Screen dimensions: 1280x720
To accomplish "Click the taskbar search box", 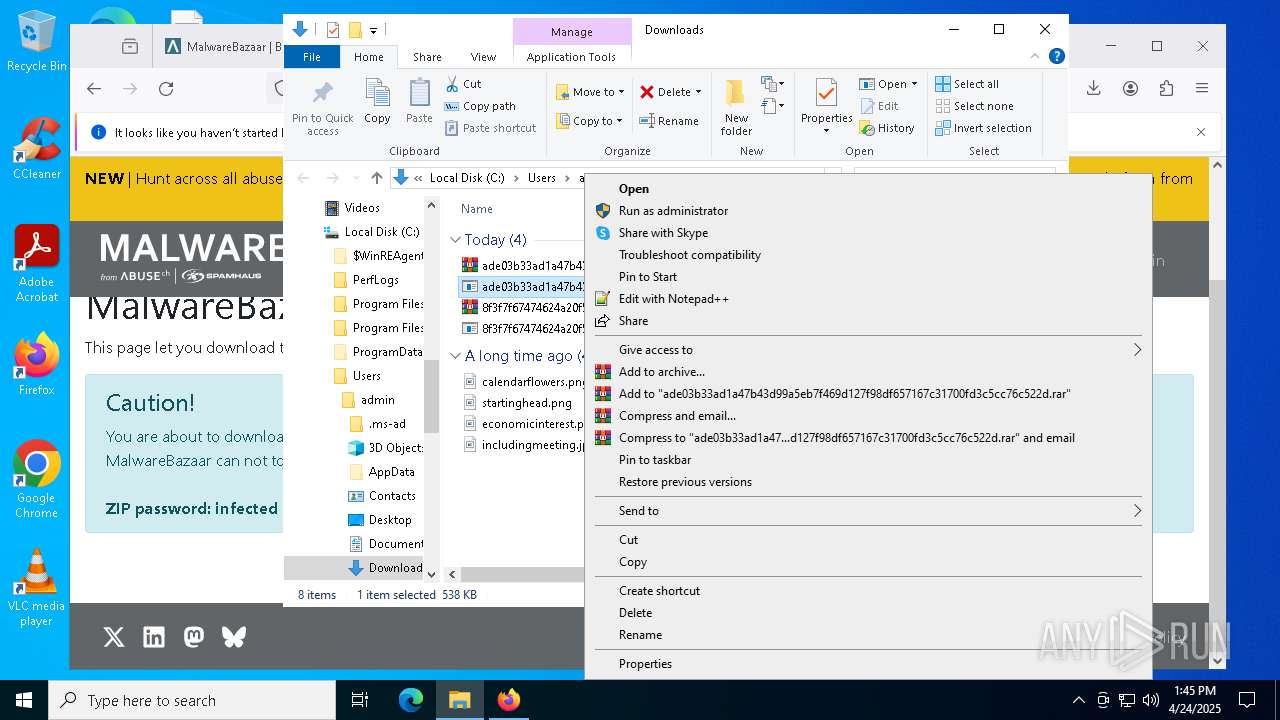I will tap(192, 700).
